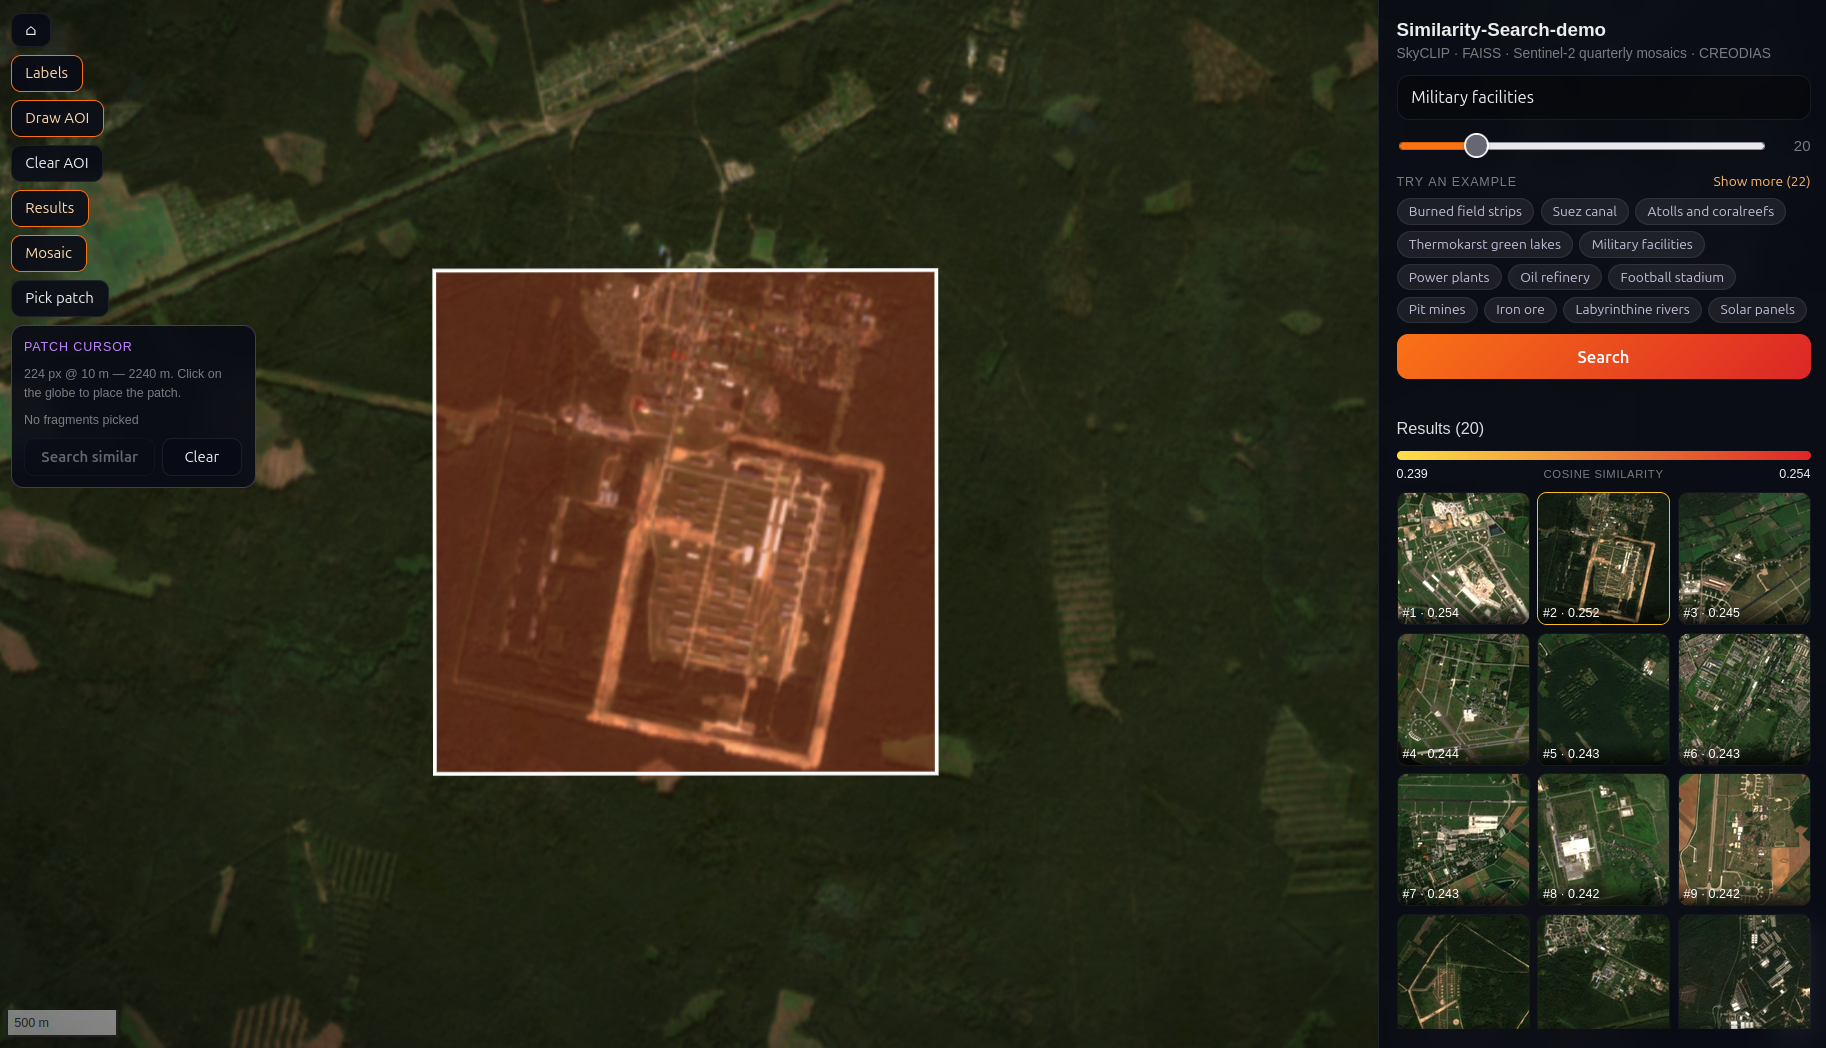Open result thumbnail #1 with 0.254 similarity
Image resolution: width=1826 pixels, height=1048 pixels.
1463,558
